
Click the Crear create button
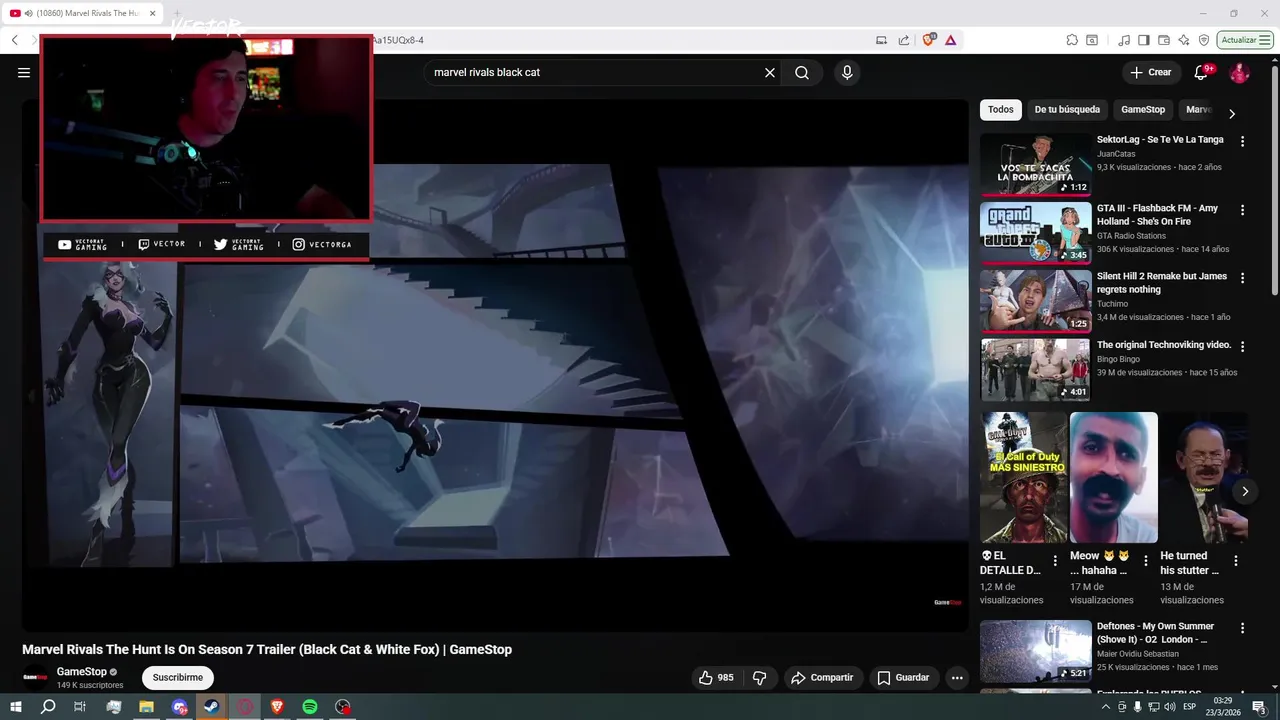click(x=1151, y=72)
